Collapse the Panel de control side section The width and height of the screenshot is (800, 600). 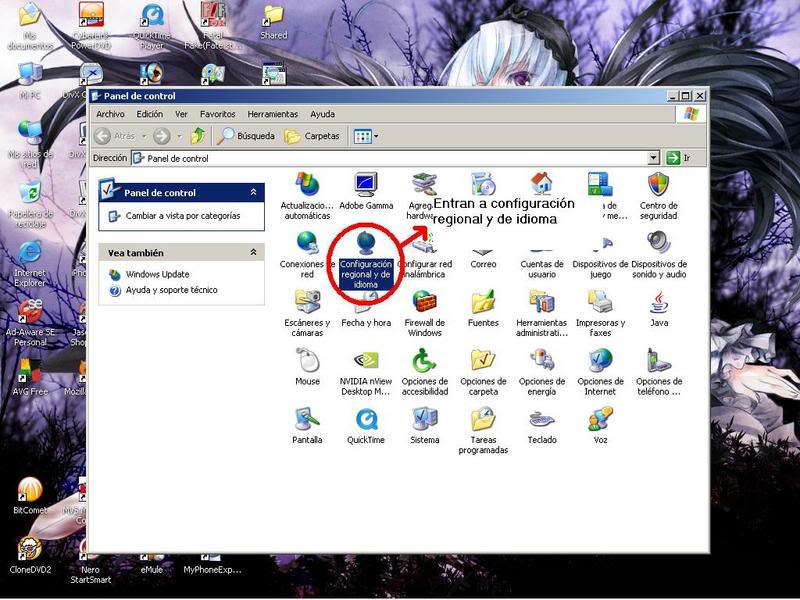coord(254,192)
